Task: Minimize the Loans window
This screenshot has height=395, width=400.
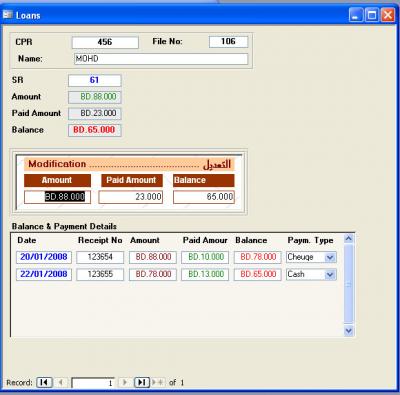Action: [356, 15]
